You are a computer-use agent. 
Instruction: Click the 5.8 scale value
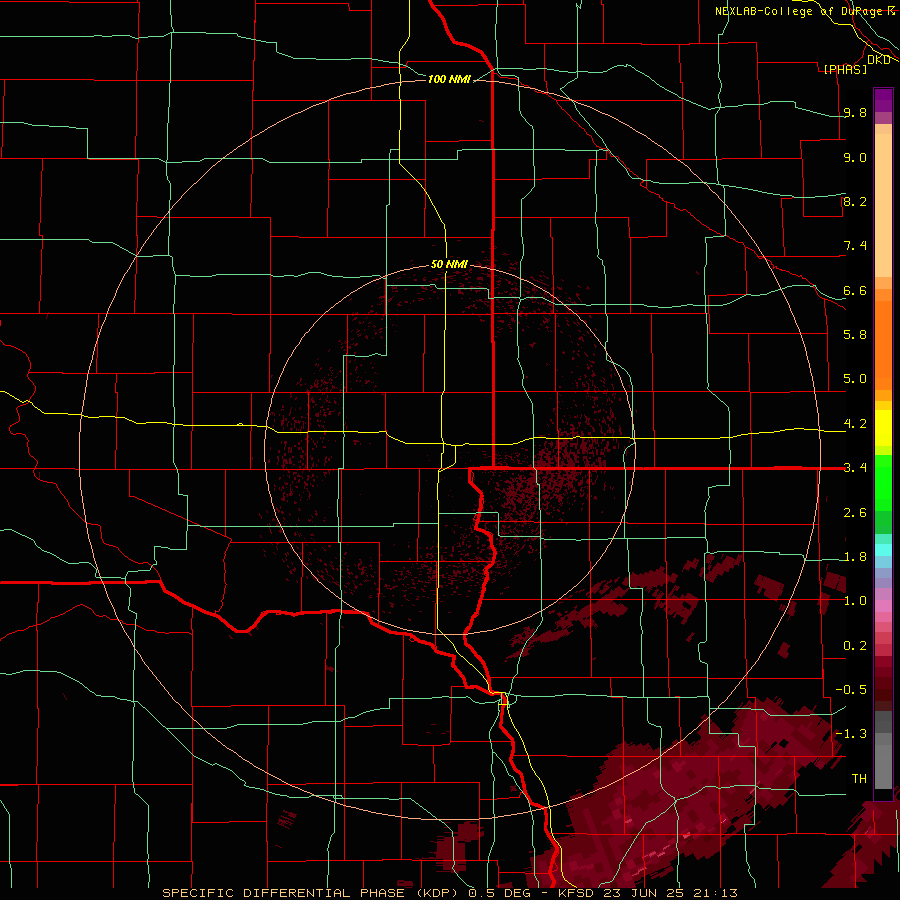855,335
